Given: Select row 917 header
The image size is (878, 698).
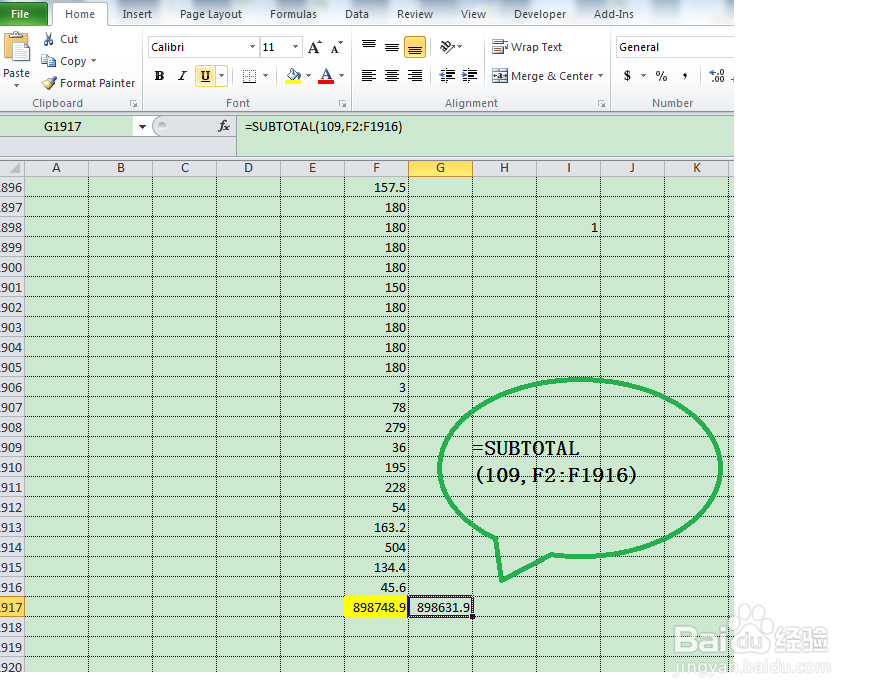Looking at the screenshot, I should 12,607.
